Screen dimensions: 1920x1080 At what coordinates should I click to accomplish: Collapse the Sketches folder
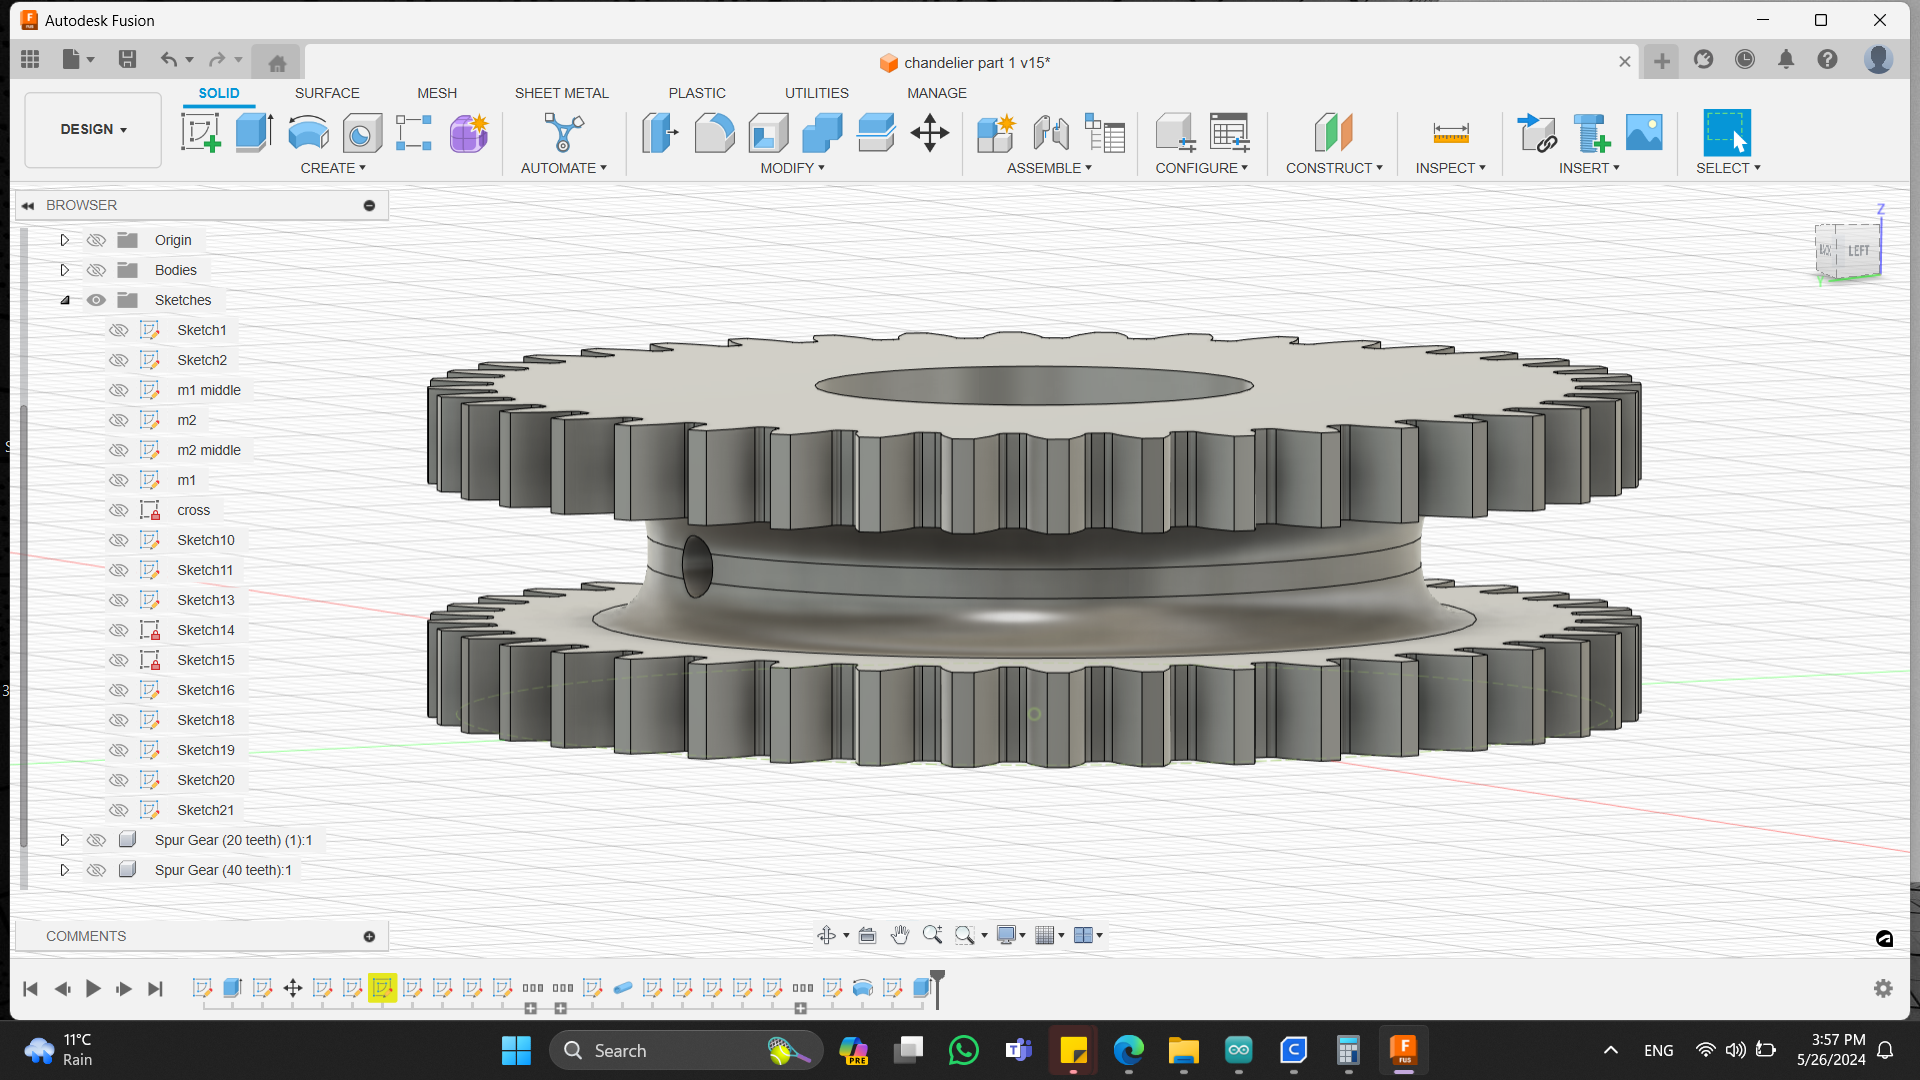pos(65,300)
